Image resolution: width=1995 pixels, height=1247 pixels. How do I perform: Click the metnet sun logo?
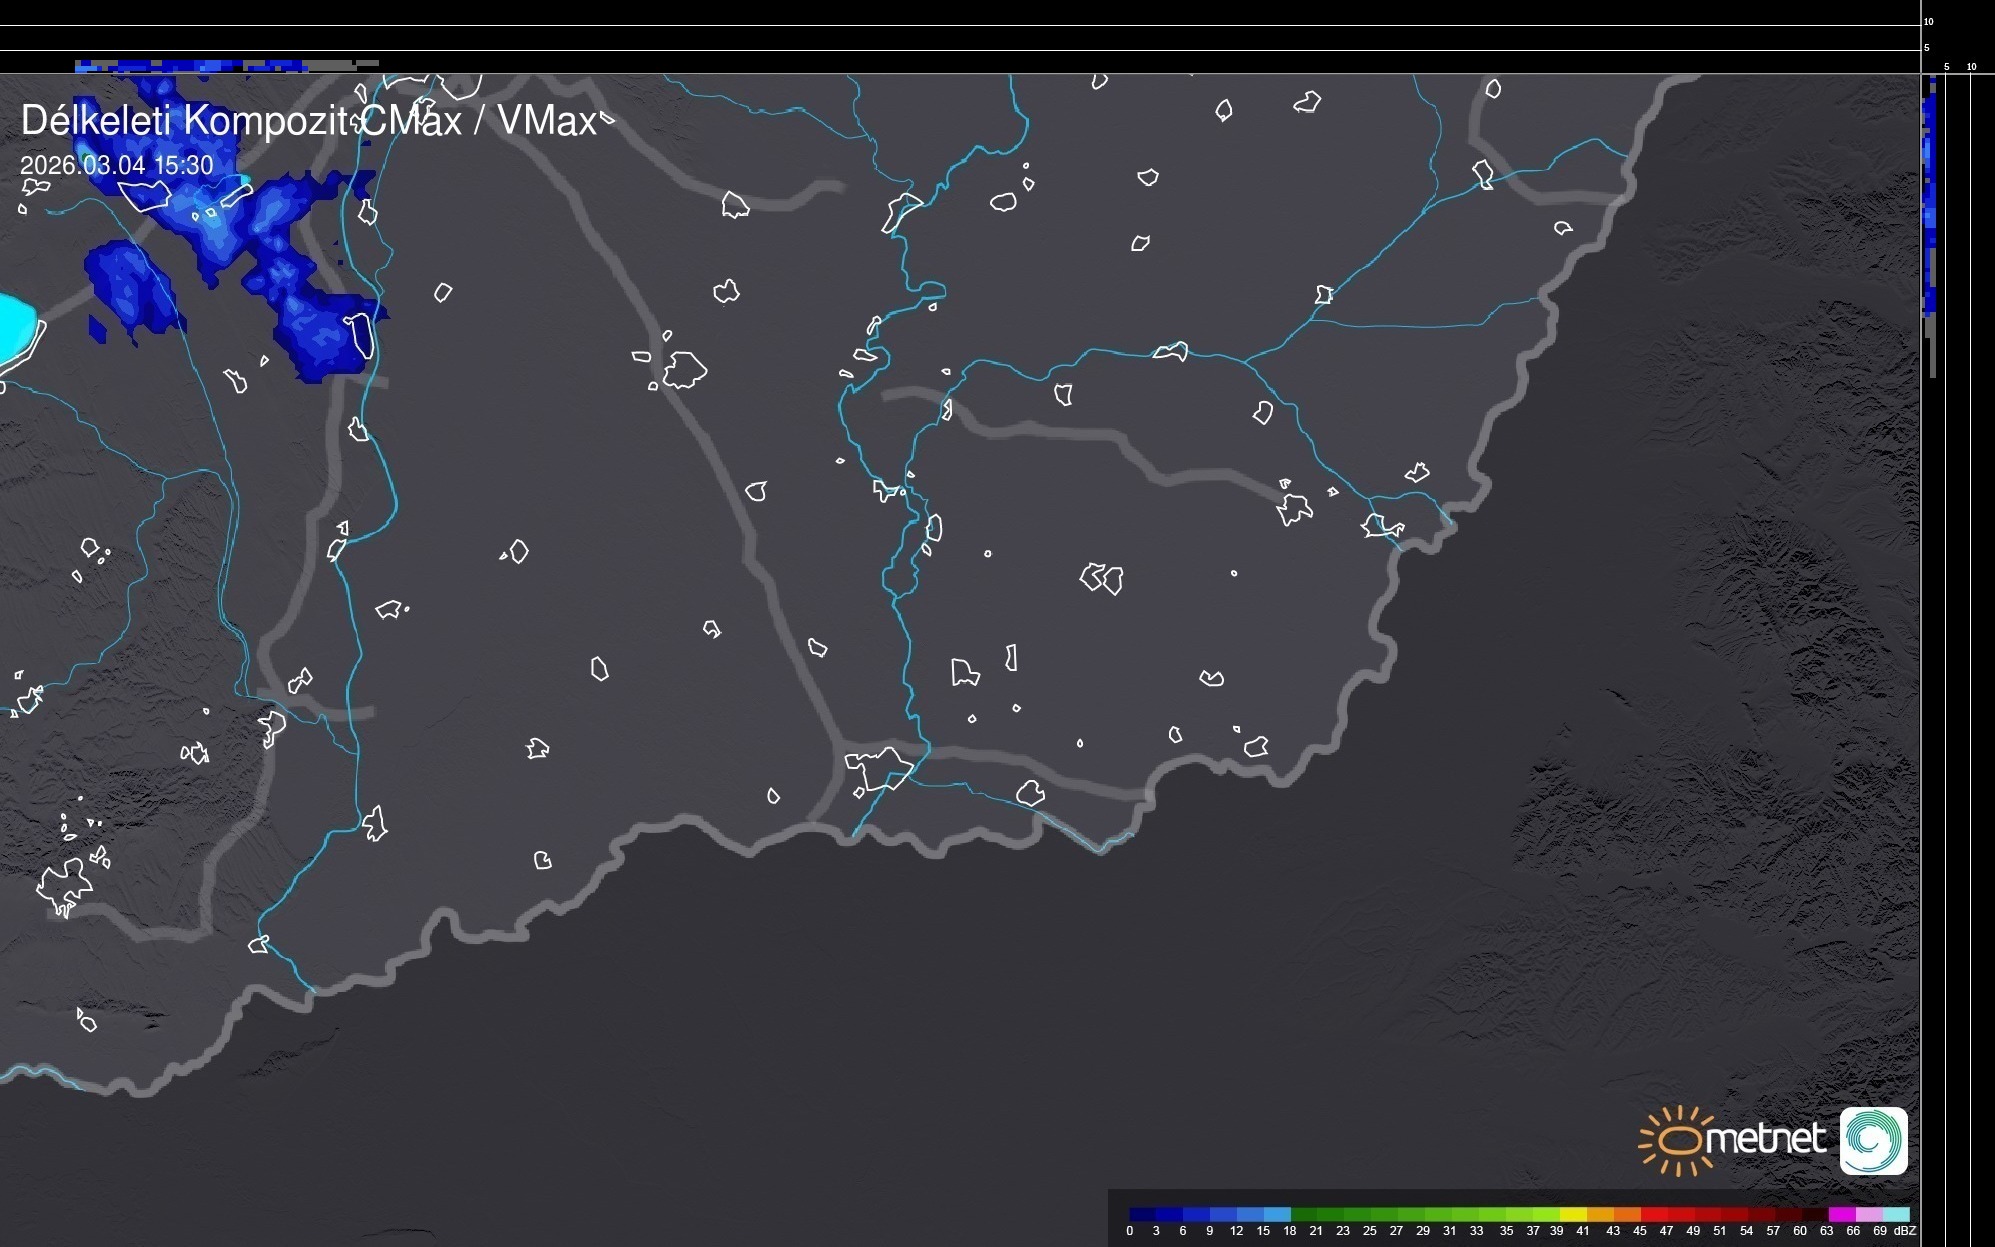click(x=1679, y=1140)
